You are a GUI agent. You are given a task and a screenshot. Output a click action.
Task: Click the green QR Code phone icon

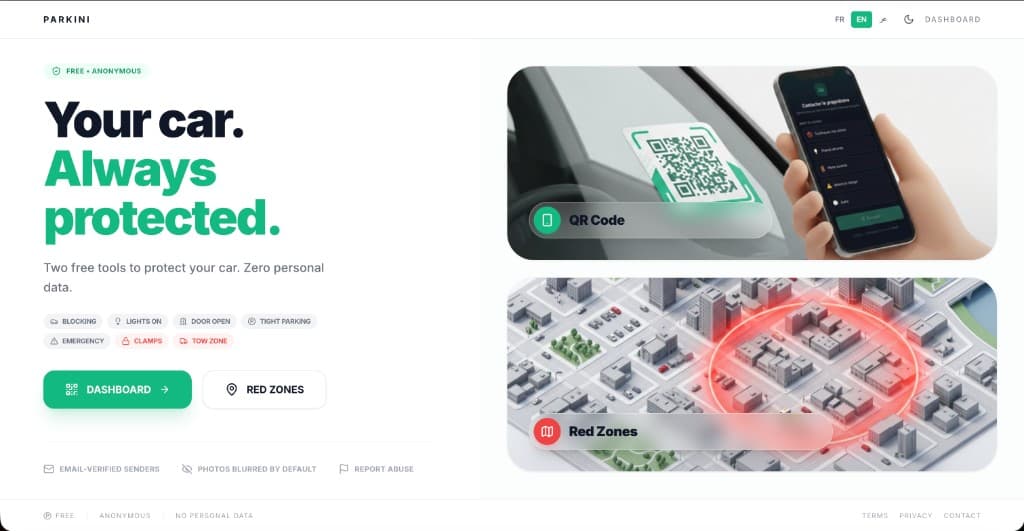click(547, 220)
